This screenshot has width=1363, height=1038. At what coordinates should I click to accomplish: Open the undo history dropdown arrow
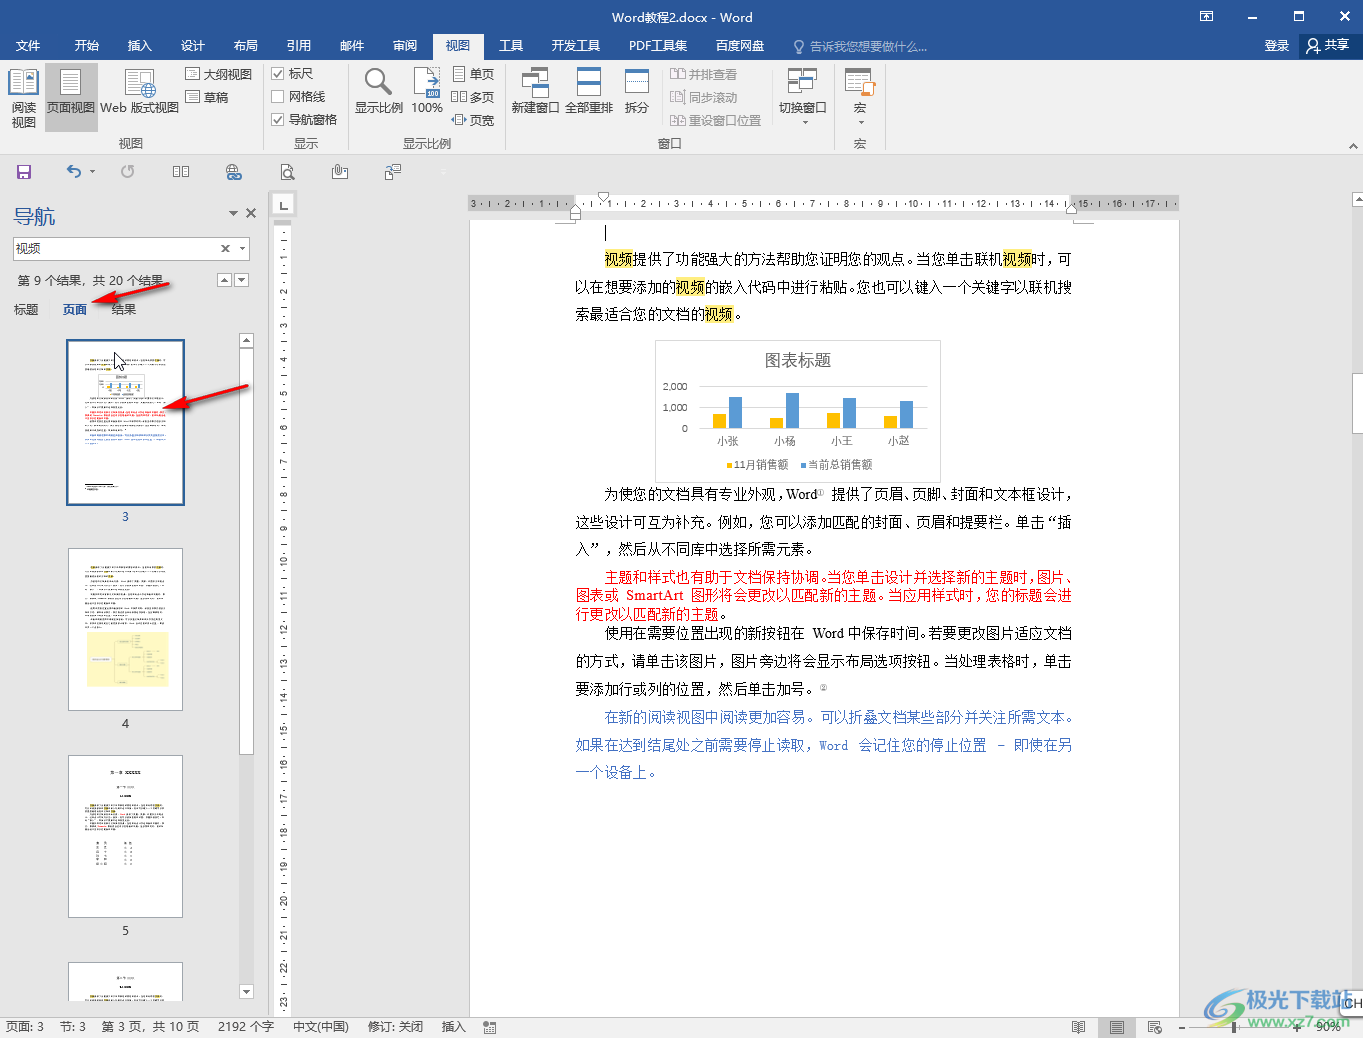click(x=92, y=172)
